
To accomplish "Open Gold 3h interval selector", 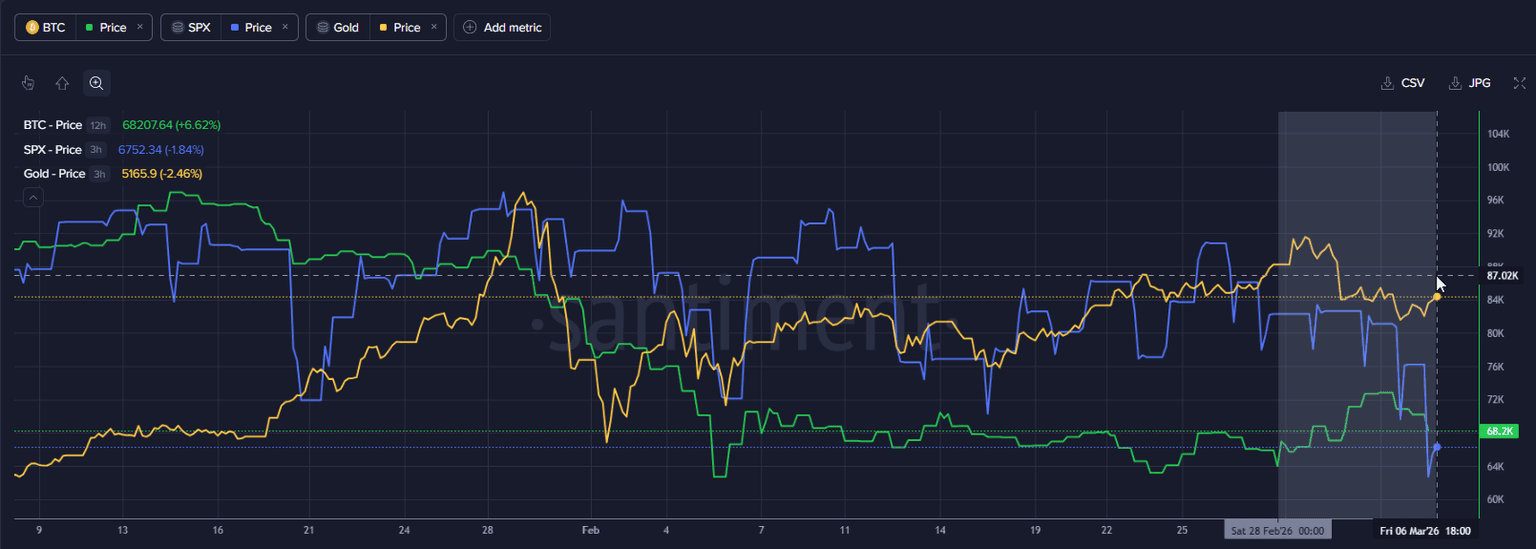I will [x=99, y=174].
